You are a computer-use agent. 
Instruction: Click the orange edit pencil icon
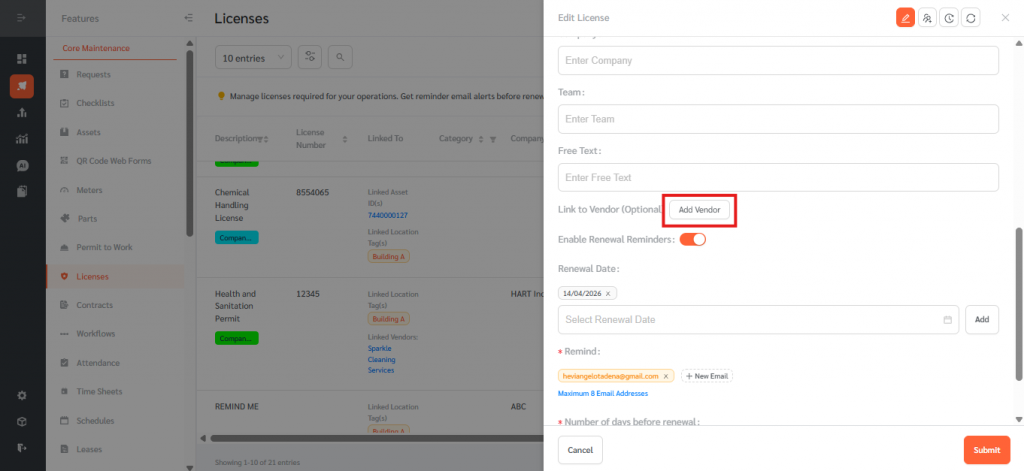click(x=905, y=18)
